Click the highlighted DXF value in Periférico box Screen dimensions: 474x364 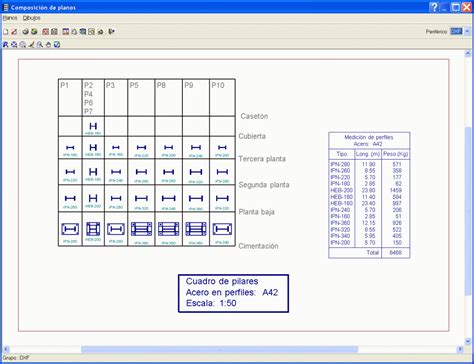[456, 31]
